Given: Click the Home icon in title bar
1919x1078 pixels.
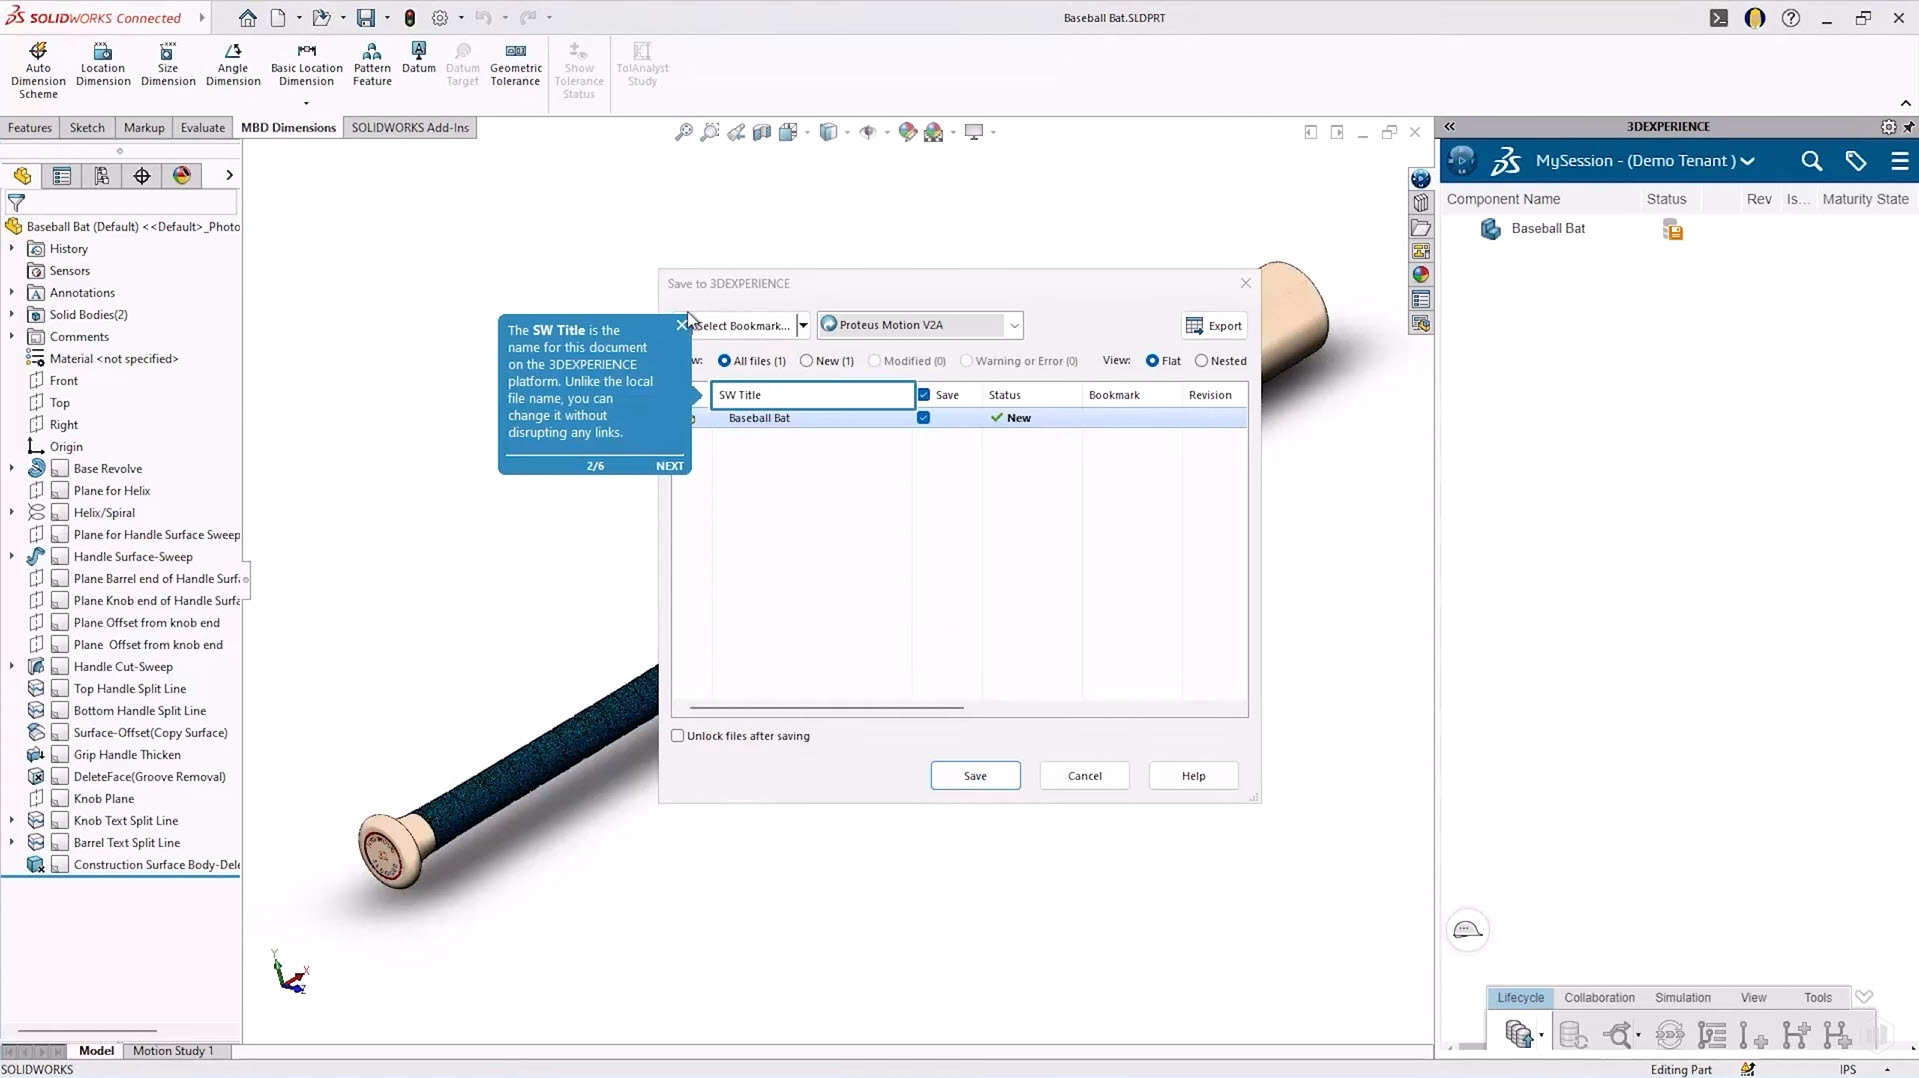Looking at the screenshot, I should (x=247, y=18).
